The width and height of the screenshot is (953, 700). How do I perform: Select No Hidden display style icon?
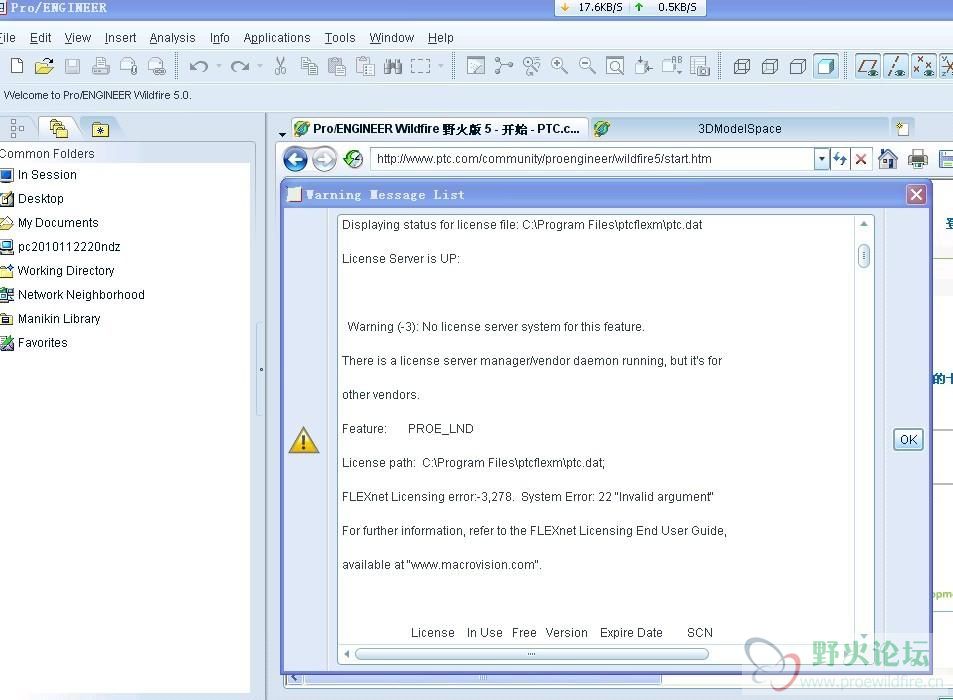797,66
